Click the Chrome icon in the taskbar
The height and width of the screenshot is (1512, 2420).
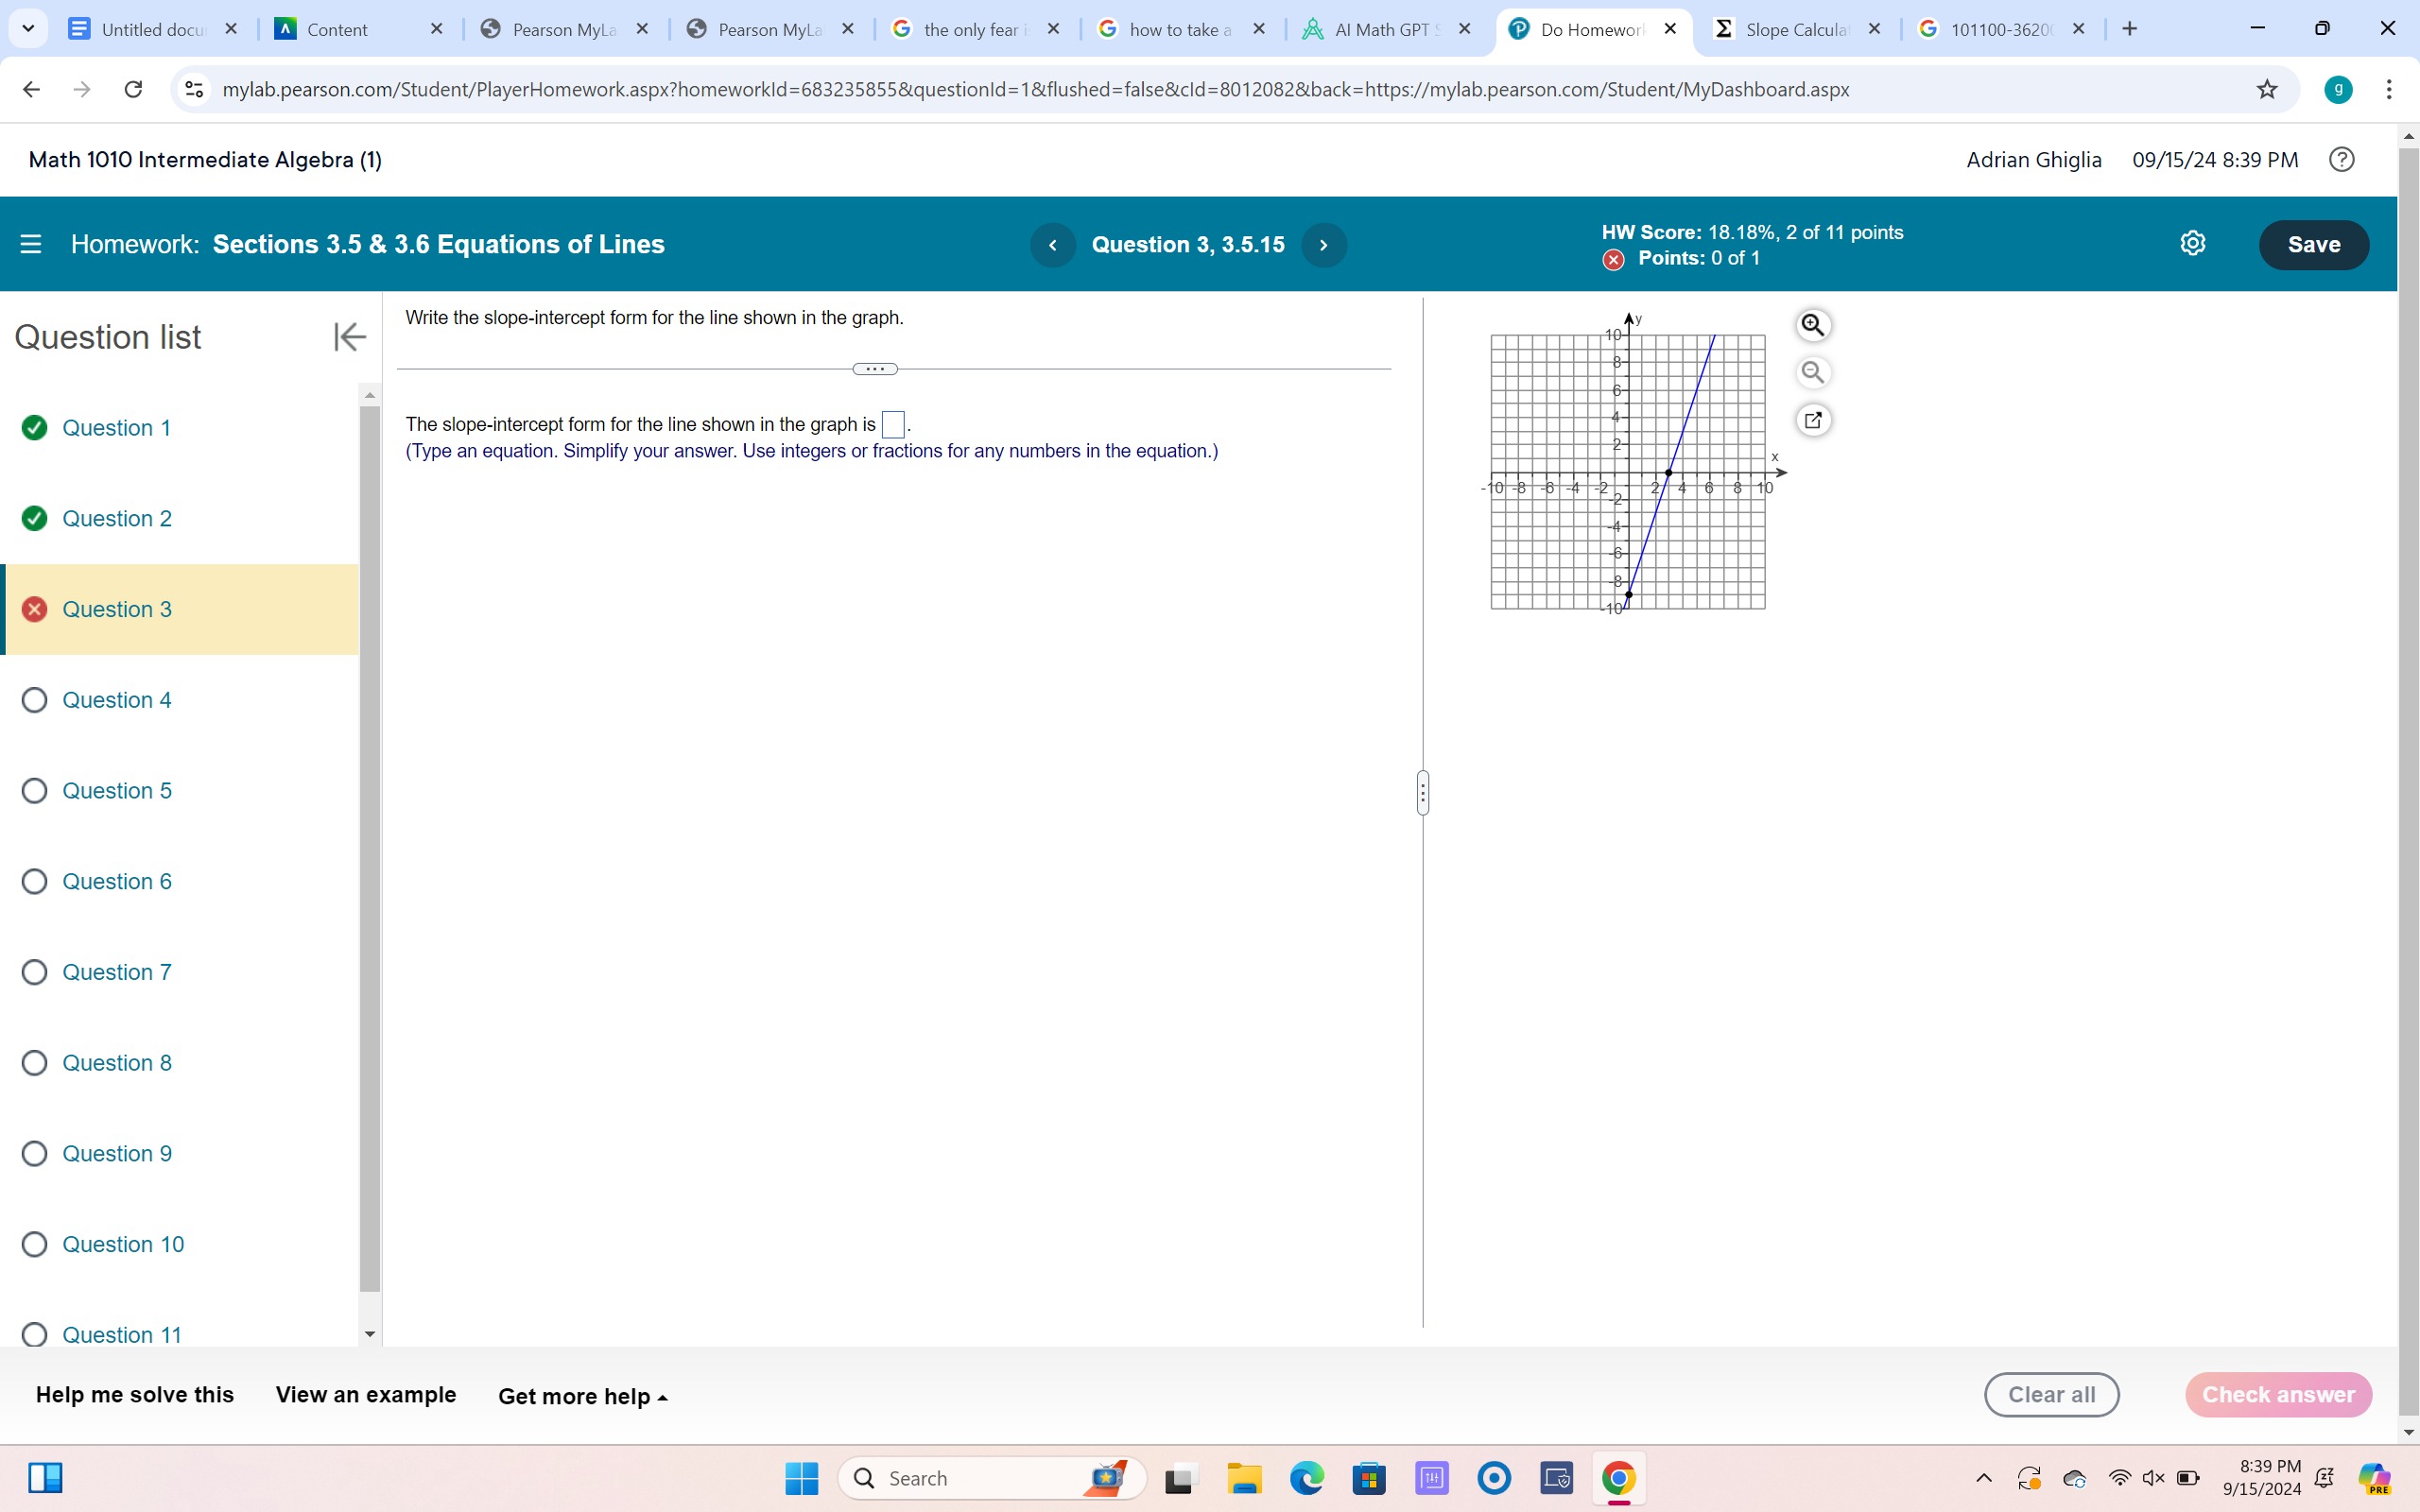[1619, 1478]
